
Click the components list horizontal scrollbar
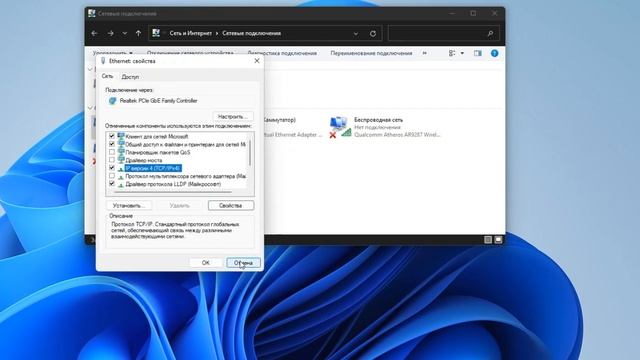click(173, 191)
